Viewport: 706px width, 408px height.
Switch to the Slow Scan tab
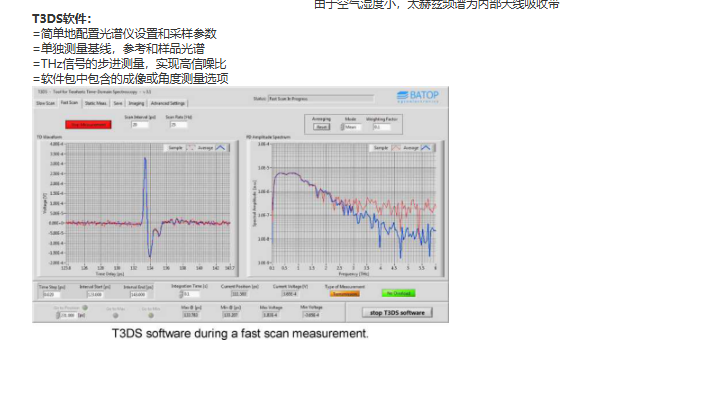(46, 102)
